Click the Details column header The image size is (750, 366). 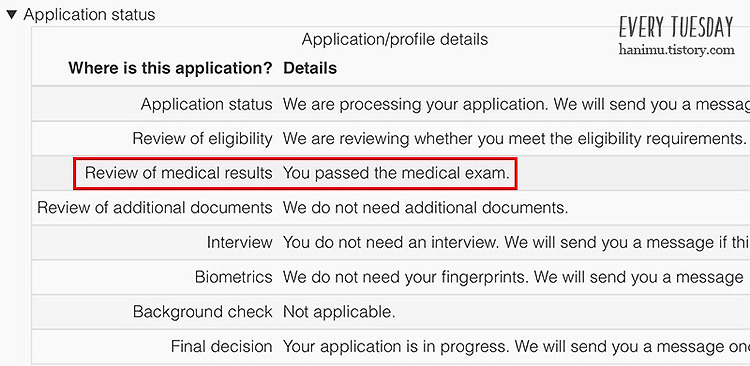310,68
